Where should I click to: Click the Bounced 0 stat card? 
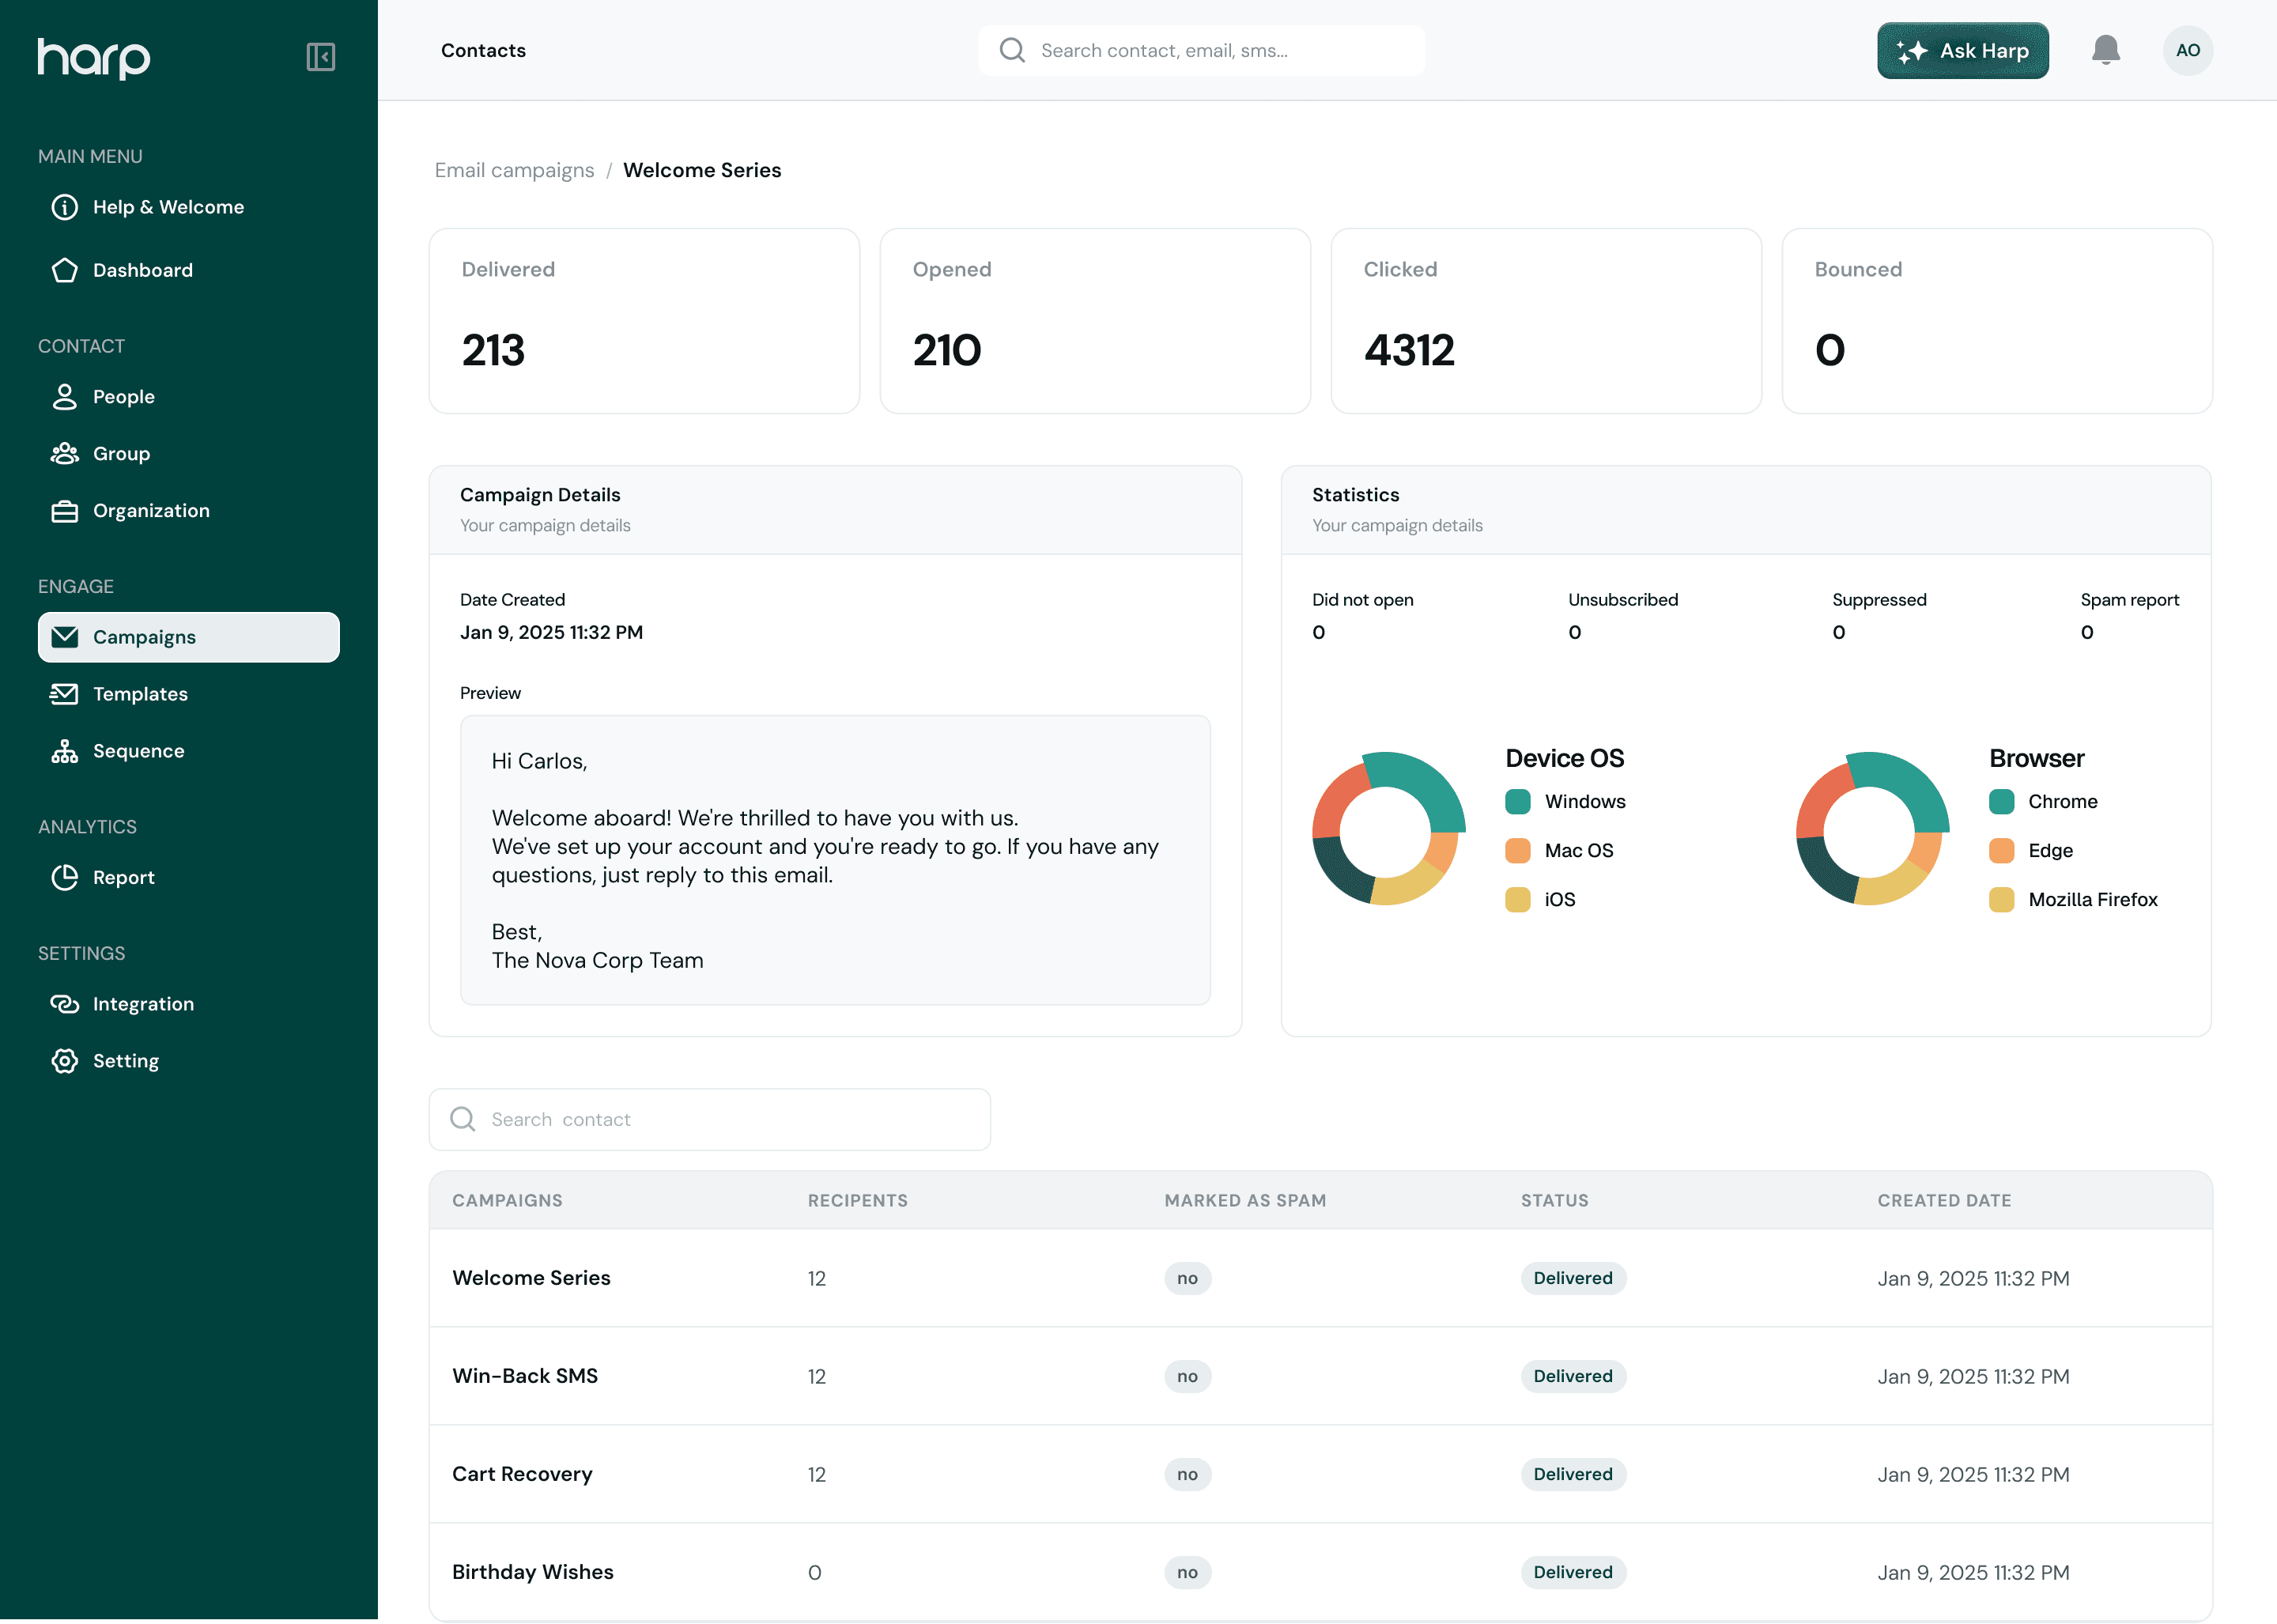pyautogui.click(x=1997, y=321)
